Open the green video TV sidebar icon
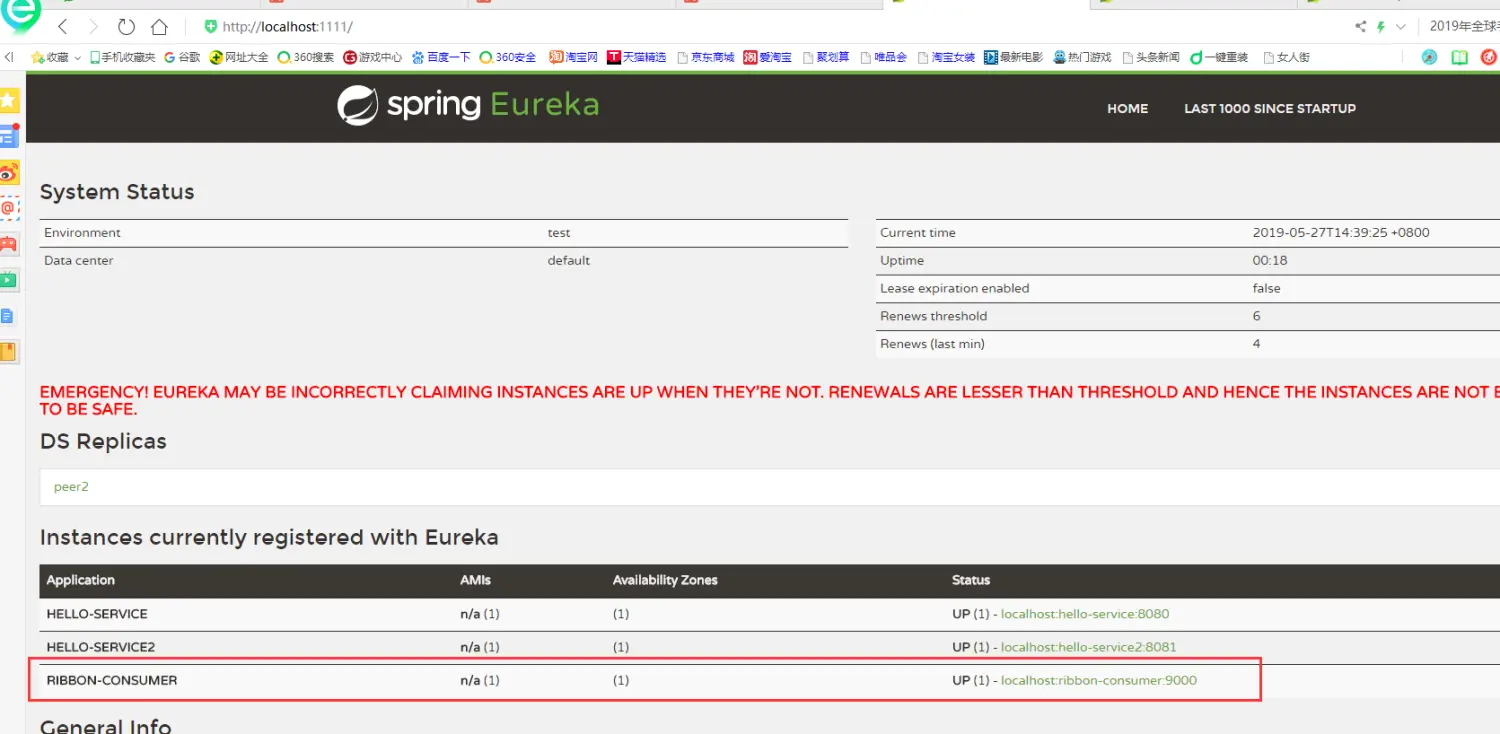Viewport: 1500px width, 734px height. click(x=9, y=280)
